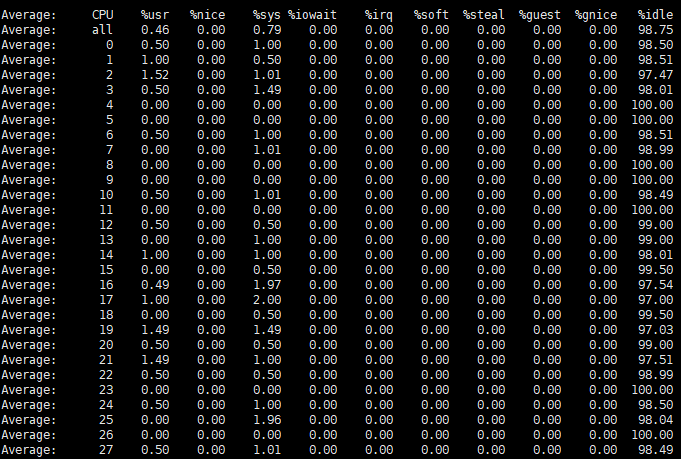Click the CPU number 5 label
681x459 pixels.
(x=109, y=120)
